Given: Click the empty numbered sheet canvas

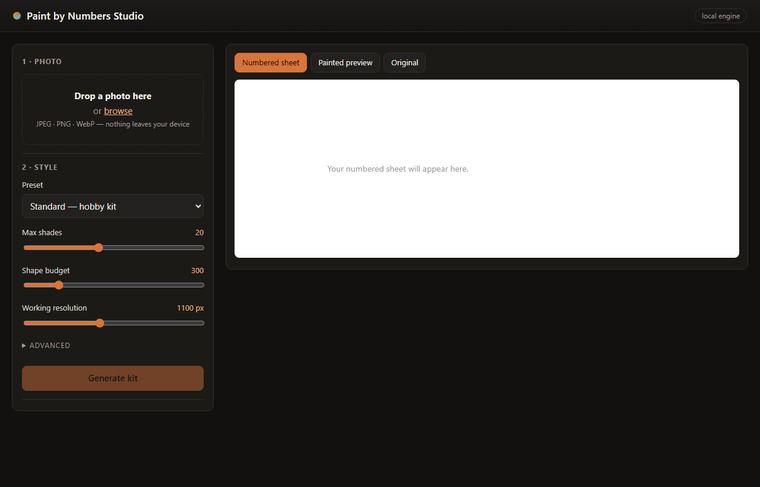Looking at the screenshot, I should [487, 169].
